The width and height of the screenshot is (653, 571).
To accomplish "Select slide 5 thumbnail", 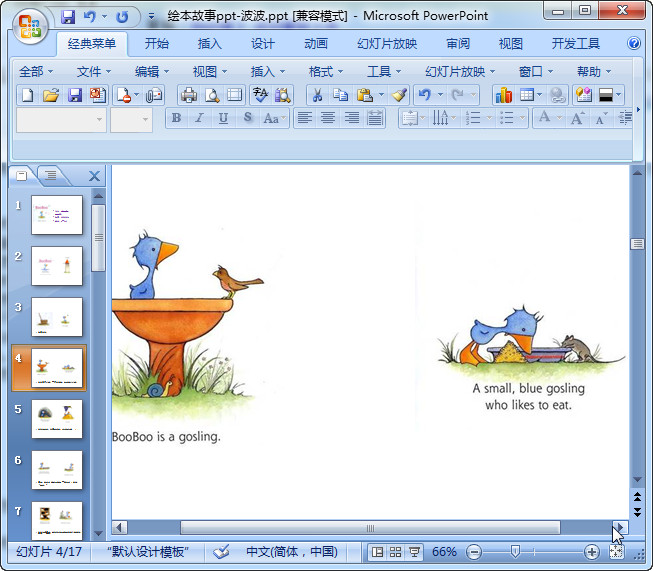I will pyautogui.click(x=57, y=419).
